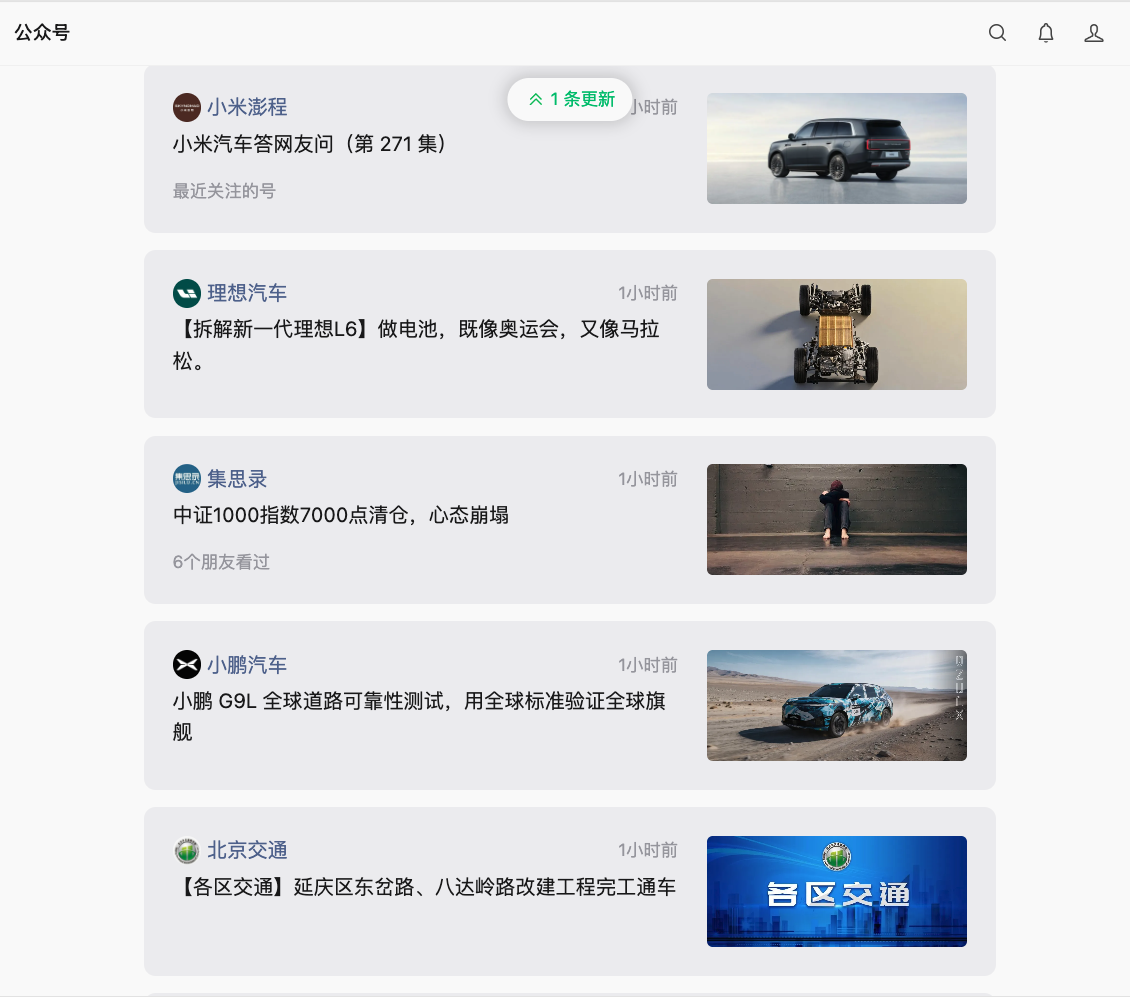
Task: Click the grey SUV thumbnail of 小米澎程
Action: (x=837, y=149)
